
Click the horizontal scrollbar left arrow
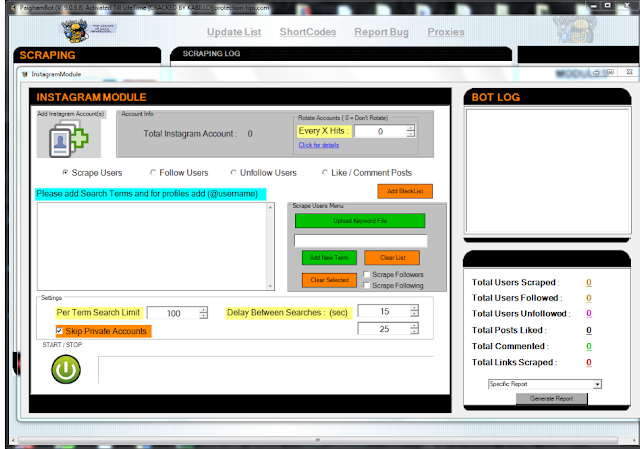(x=13, y=440)
